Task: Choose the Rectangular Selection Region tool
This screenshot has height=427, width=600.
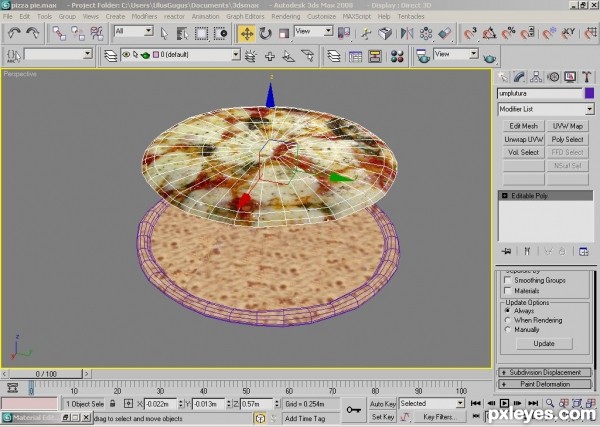Action: point(201,34)
